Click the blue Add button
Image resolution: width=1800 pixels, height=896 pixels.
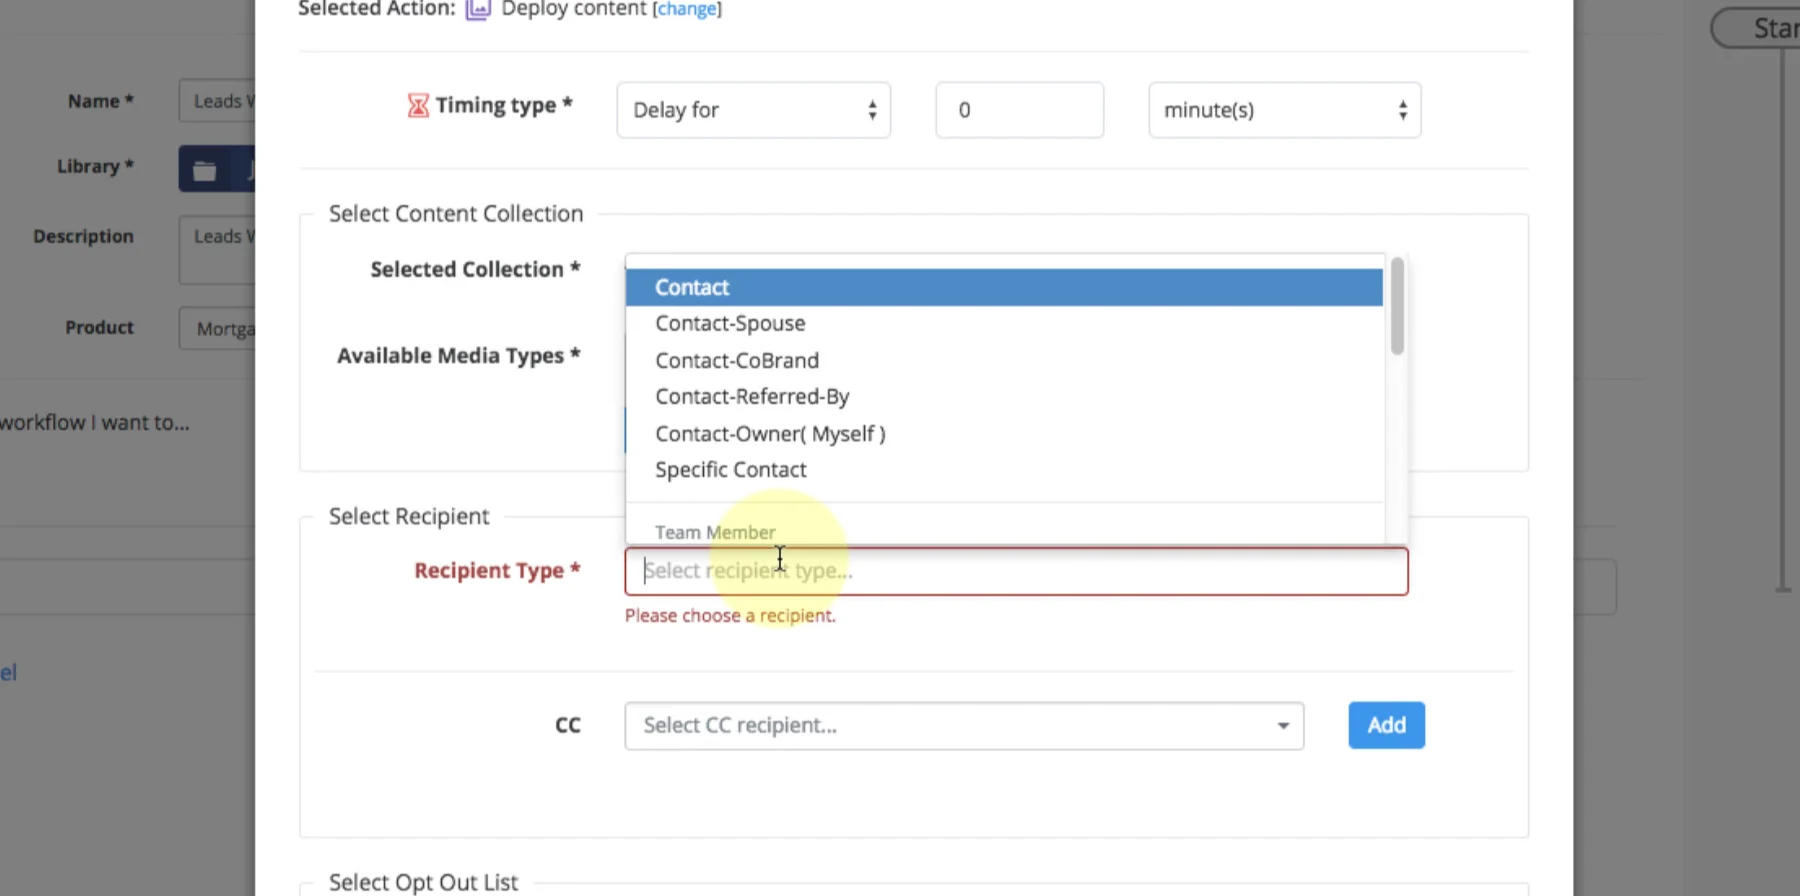[1386, 725]
